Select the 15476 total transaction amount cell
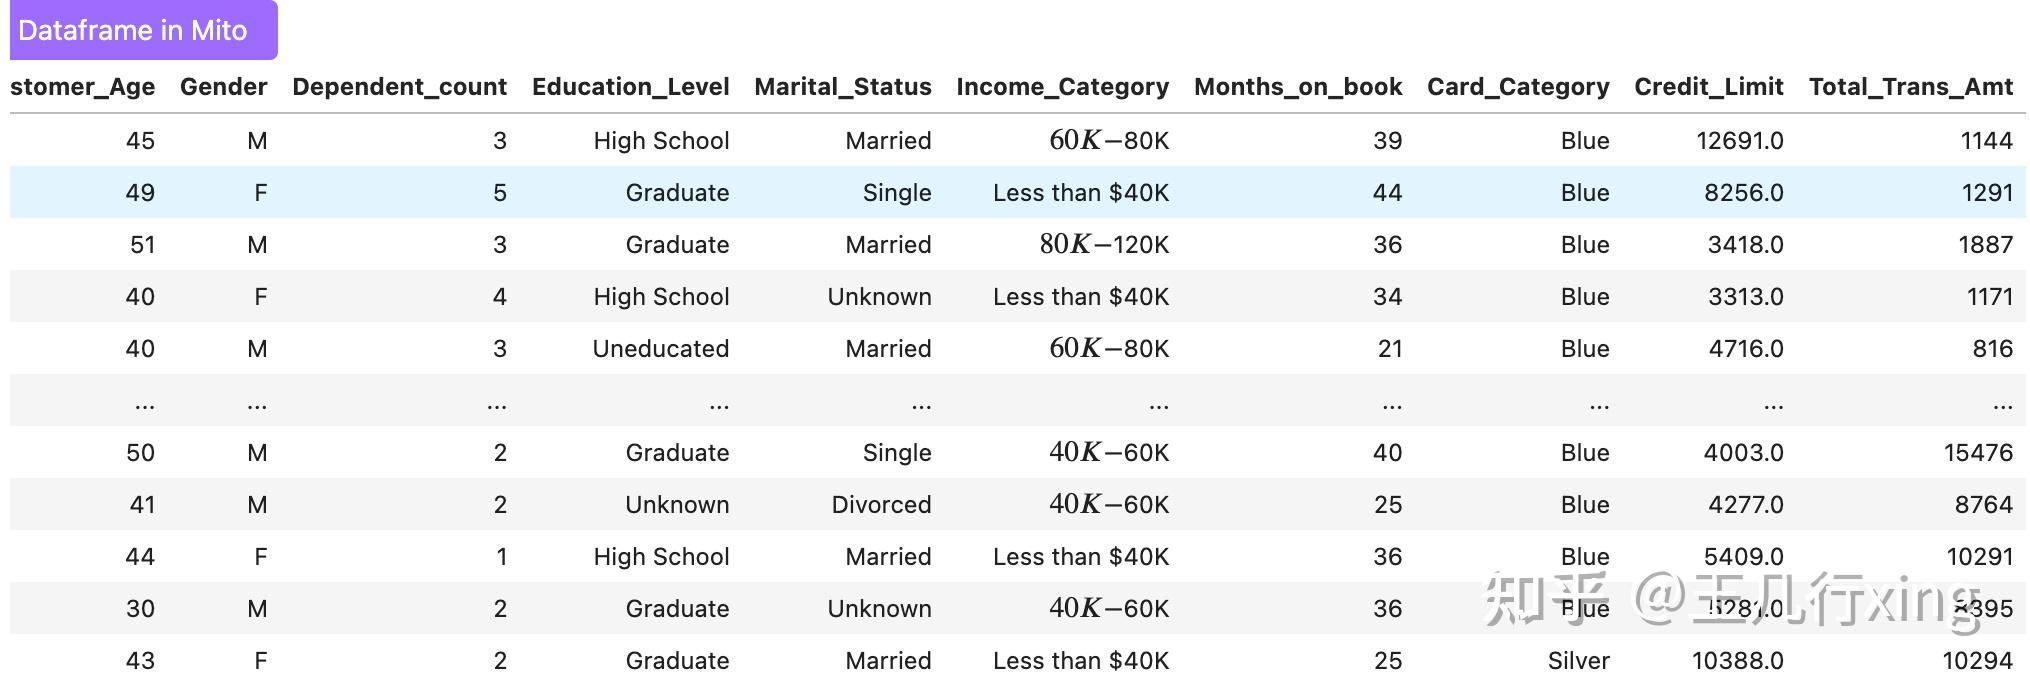 (1977, 453)
